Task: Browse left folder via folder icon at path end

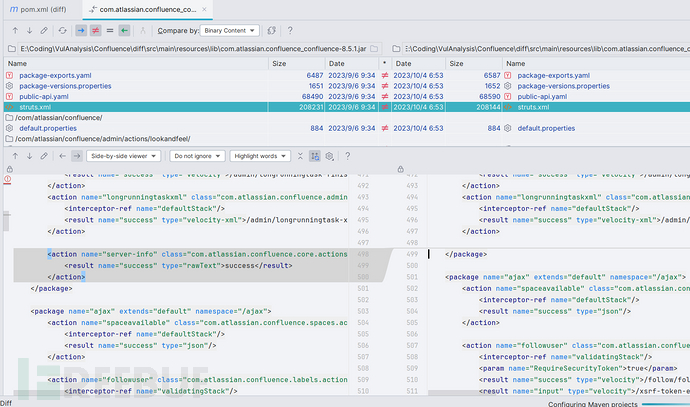Action: 374,49
